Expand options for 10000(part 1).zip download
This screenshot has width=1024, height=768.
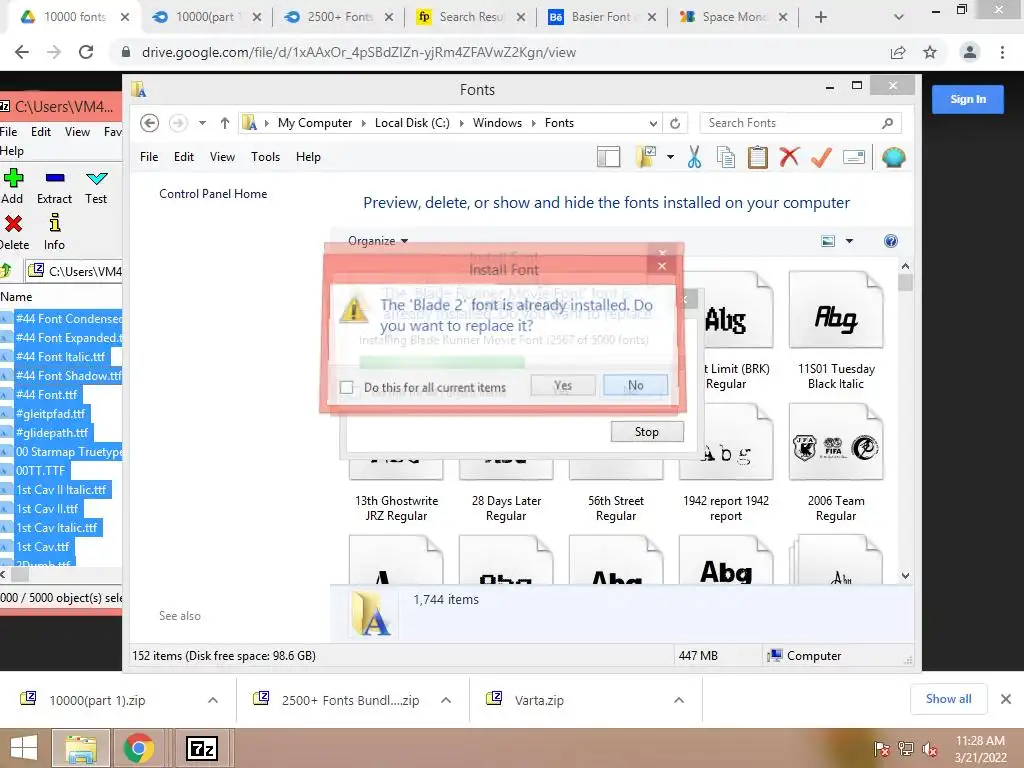point(213,700)
